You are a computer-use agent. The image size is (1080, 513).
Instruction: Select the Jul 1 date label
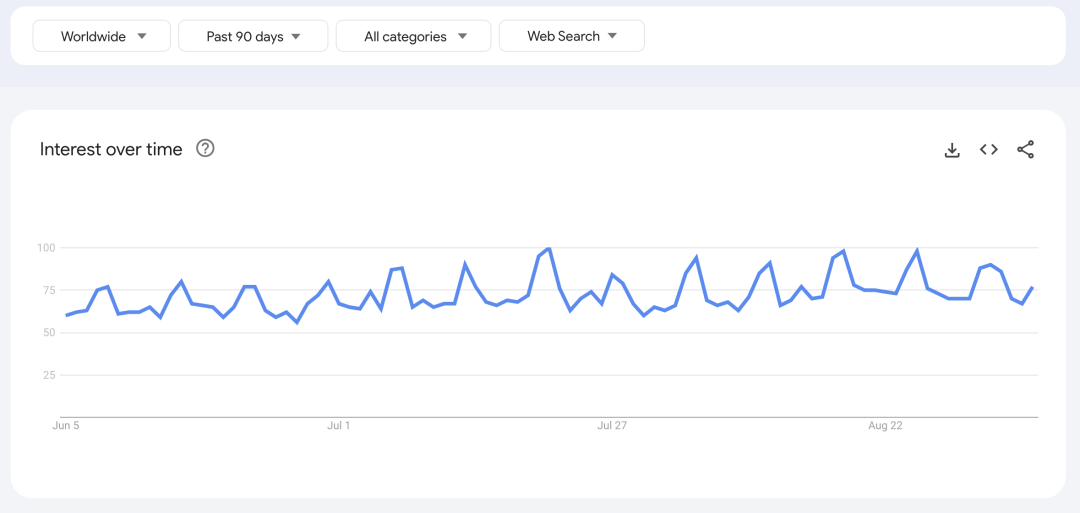click(x=339, y=426)
